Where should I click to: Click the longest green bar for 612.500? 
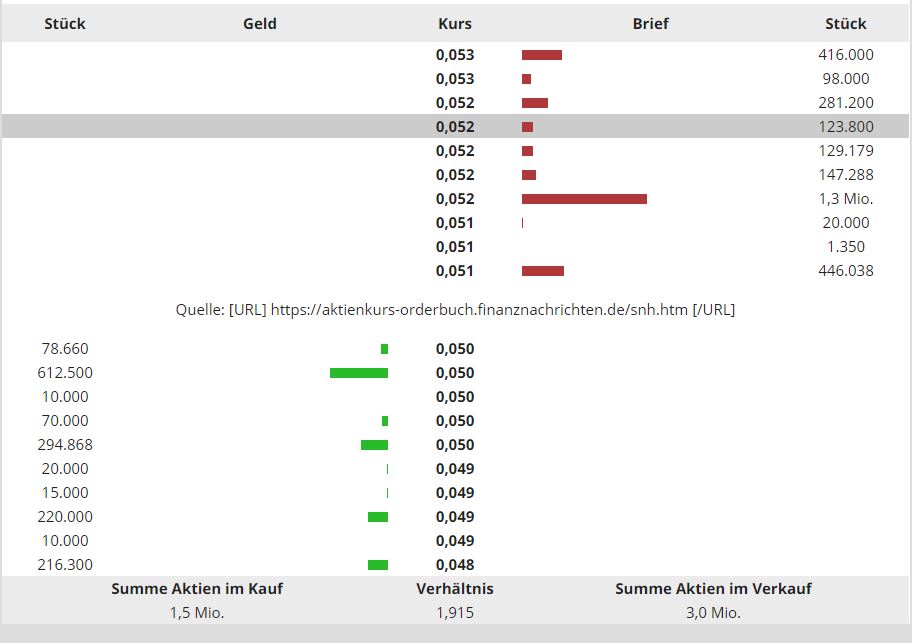tap(359, 373)
